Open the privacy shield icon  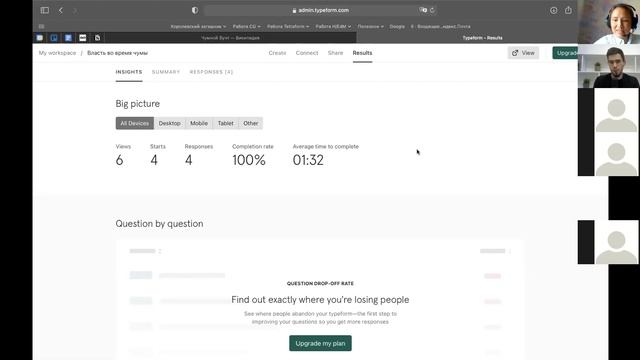click(x=195, y=10)
